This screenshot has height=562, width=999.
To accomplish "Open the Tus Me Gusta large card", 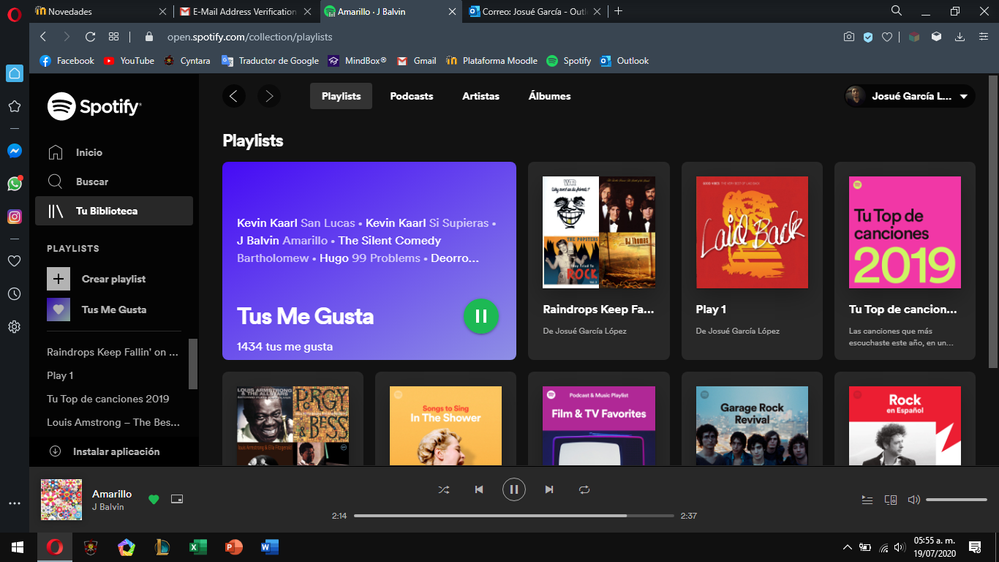I will click(x=369, y=261).
